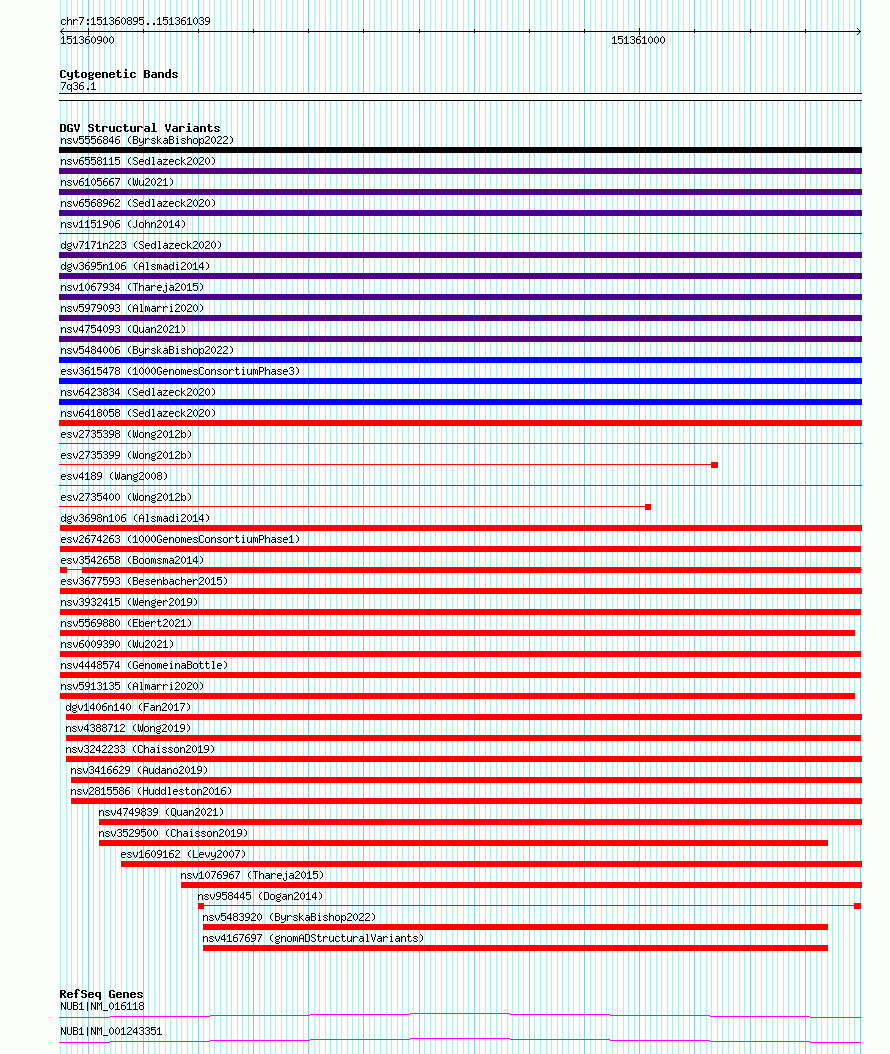
Task: Select nsv5913135 (Almarri2020) label
Action: coord(132,686)
